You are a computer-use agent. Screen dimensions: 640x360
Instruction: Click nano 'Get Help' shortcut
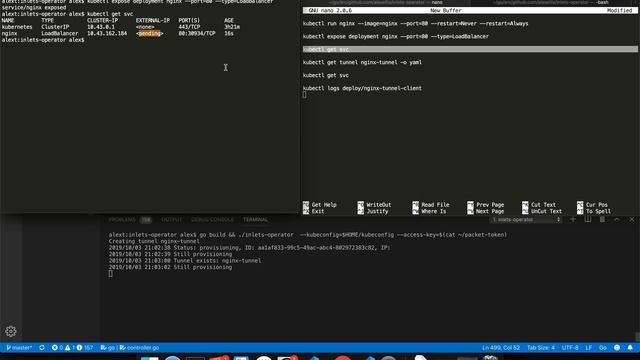(x=320, y=205)
